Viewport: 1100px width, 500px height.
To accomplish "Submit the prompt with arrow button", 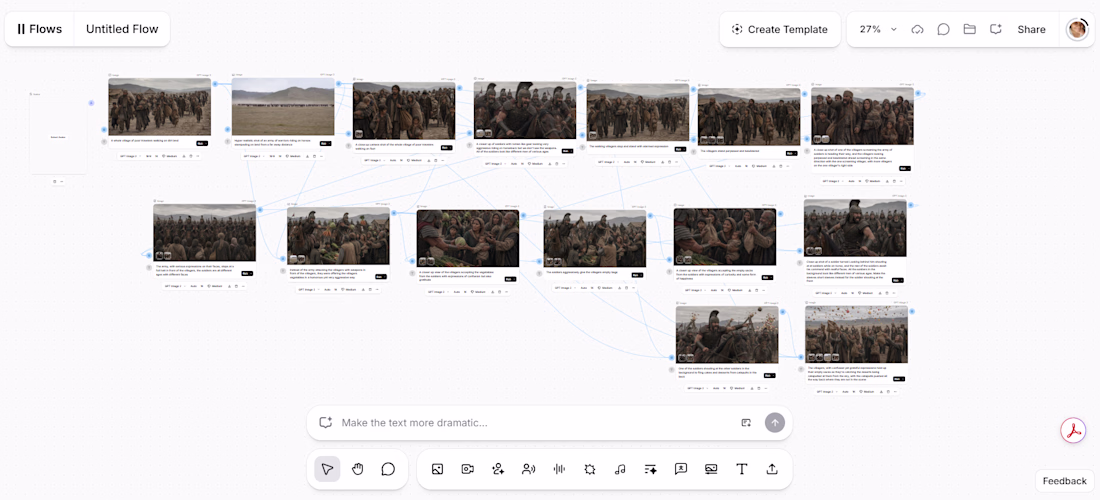I will coord(774,423).
